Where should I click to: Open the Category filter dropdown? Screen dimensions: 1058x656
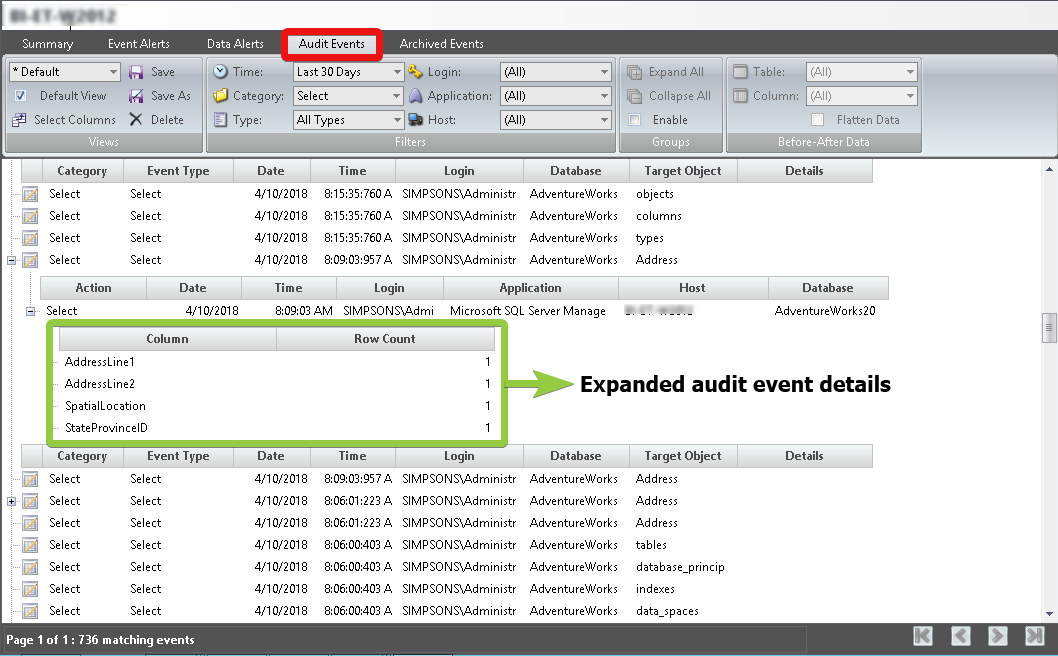click(x=397, y=96)
